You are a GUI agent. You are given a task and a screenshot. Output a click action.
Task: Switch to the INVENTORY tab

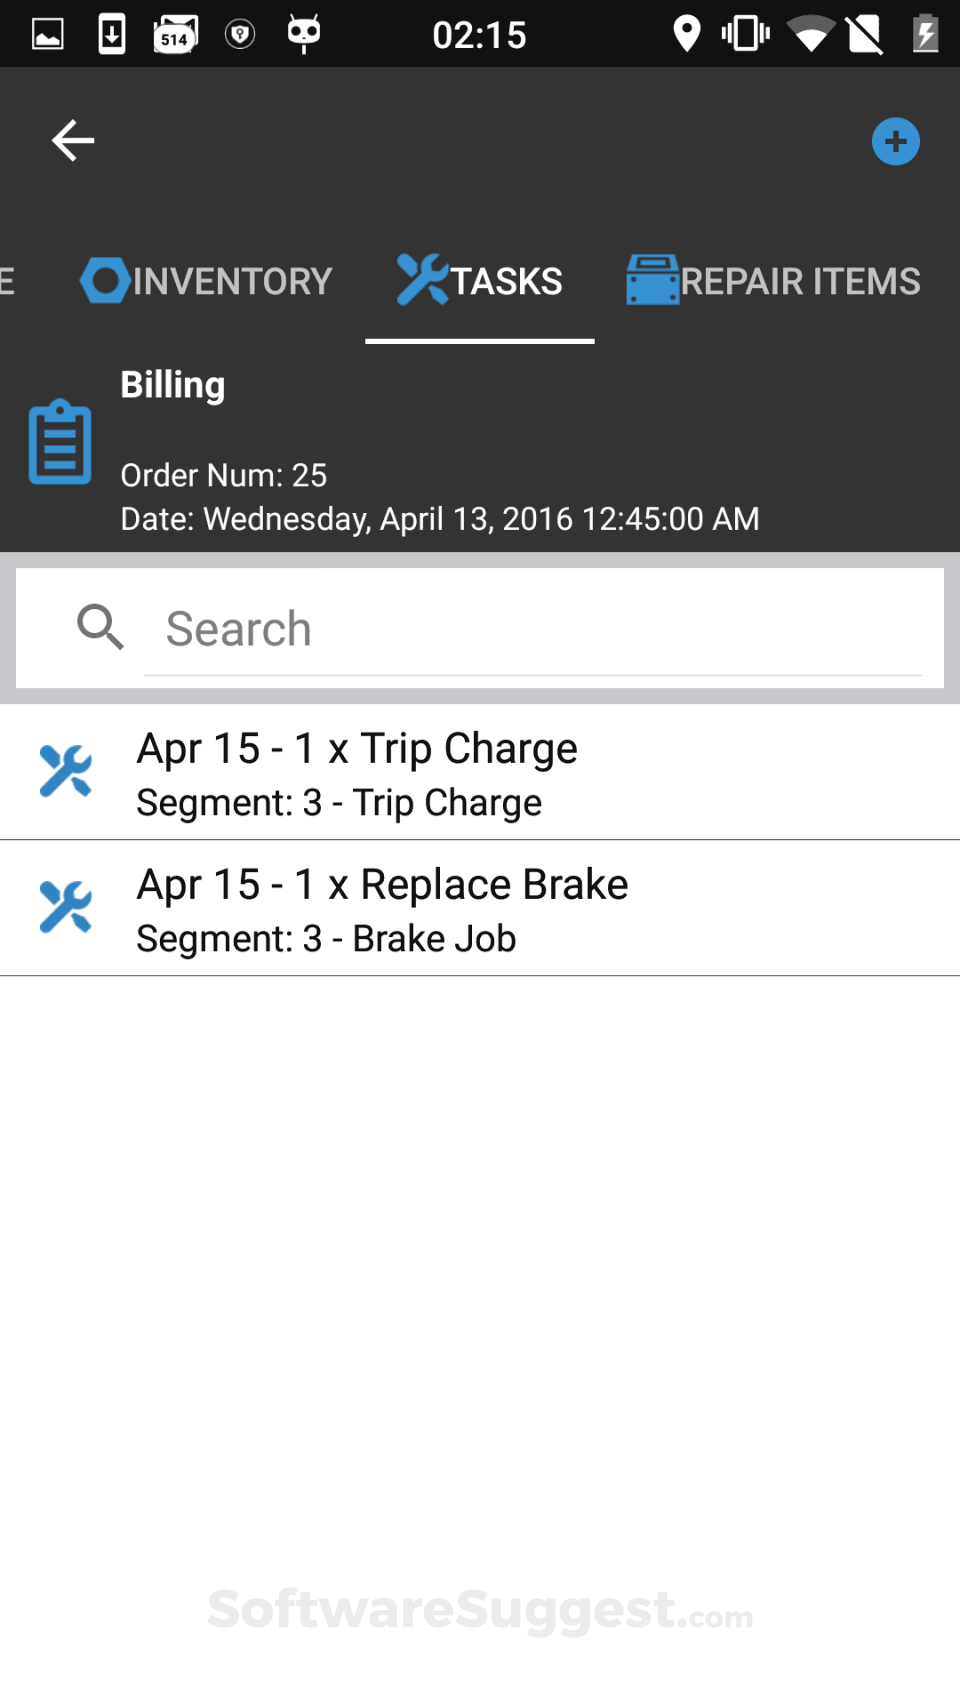point(232,282)
